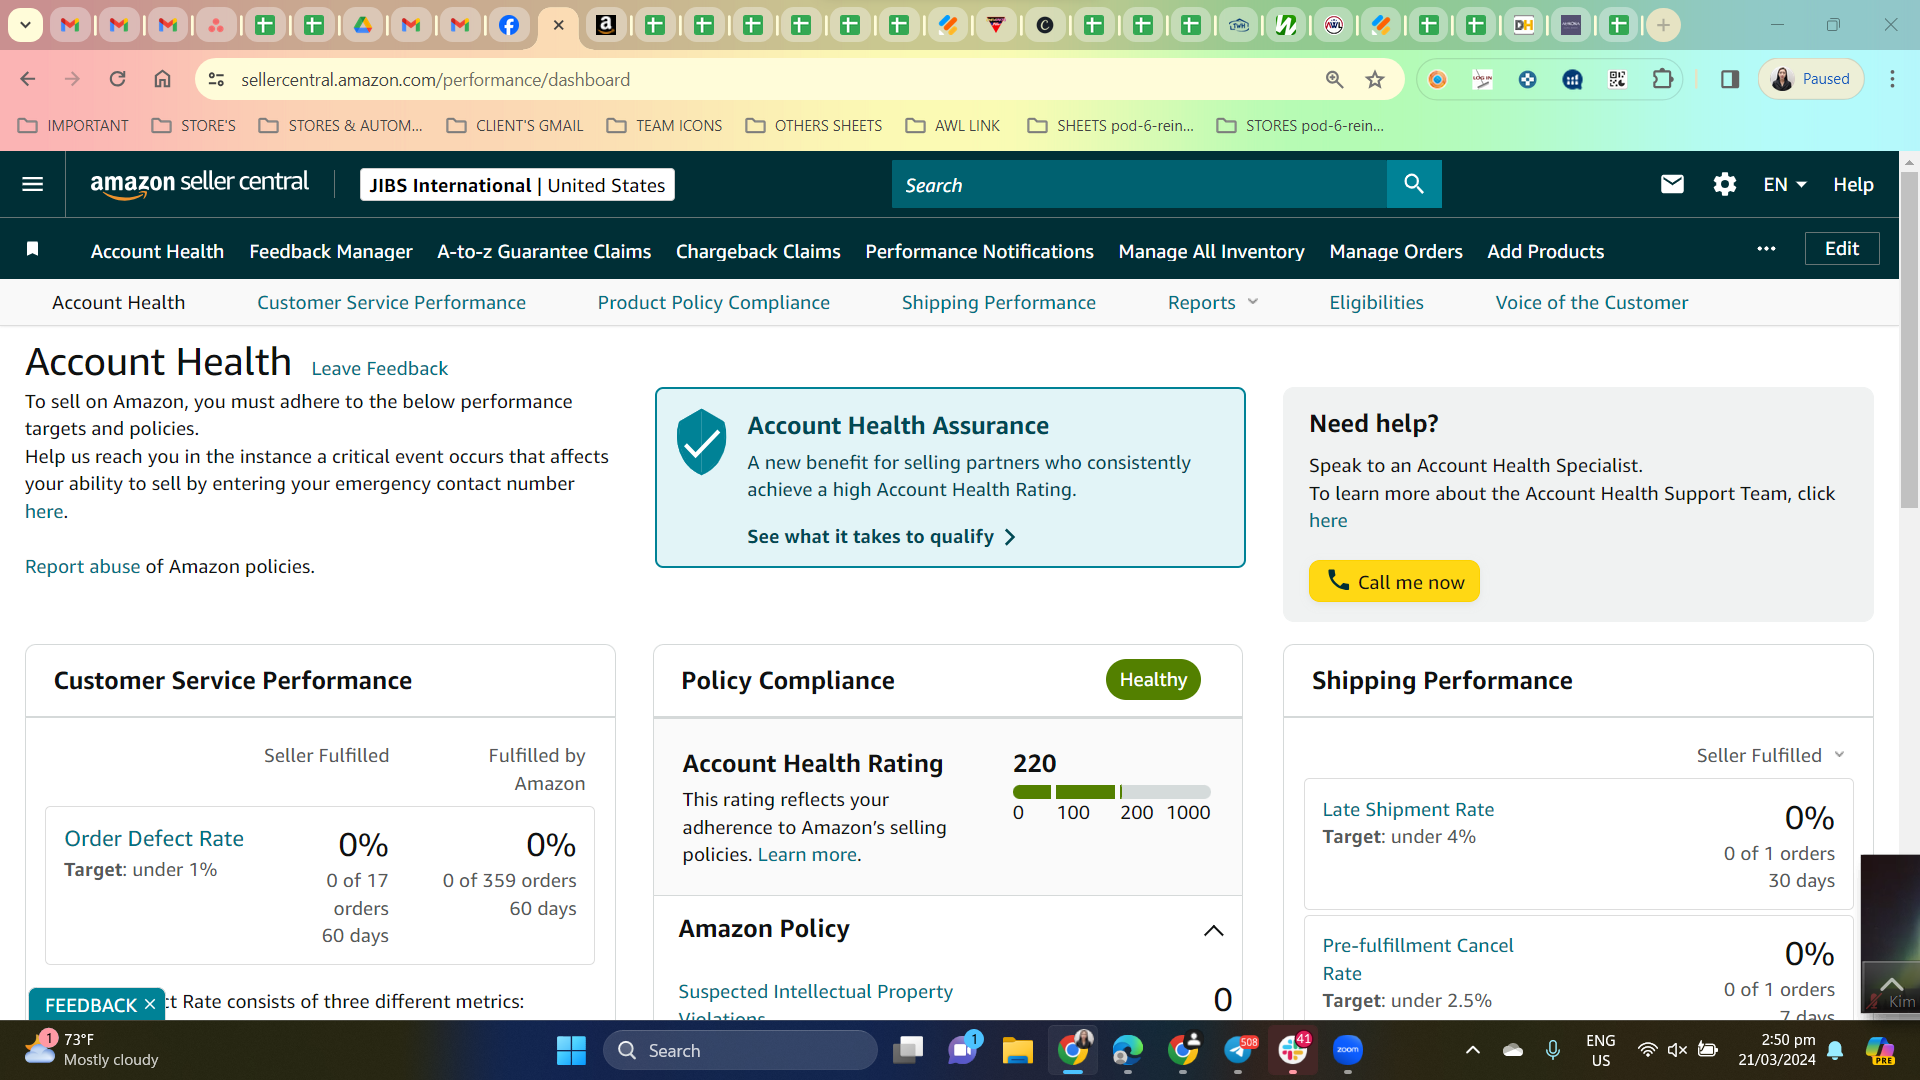
Task: Click the Seller Central search field
Action: (1139, 184)
